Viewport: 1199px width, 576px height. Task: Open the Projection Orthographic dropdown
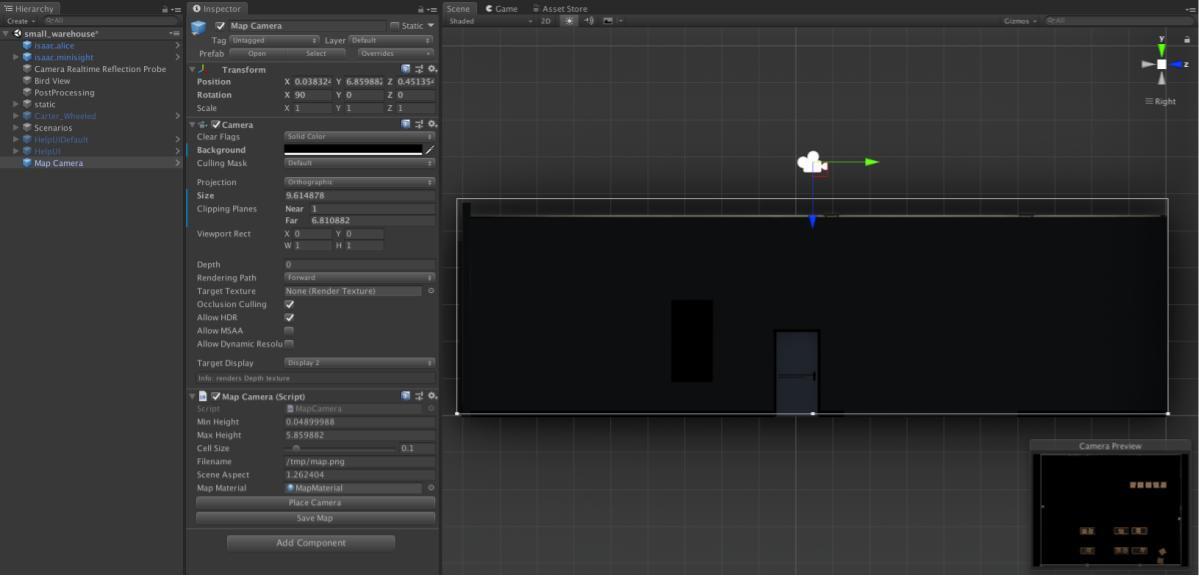(359, 182)
